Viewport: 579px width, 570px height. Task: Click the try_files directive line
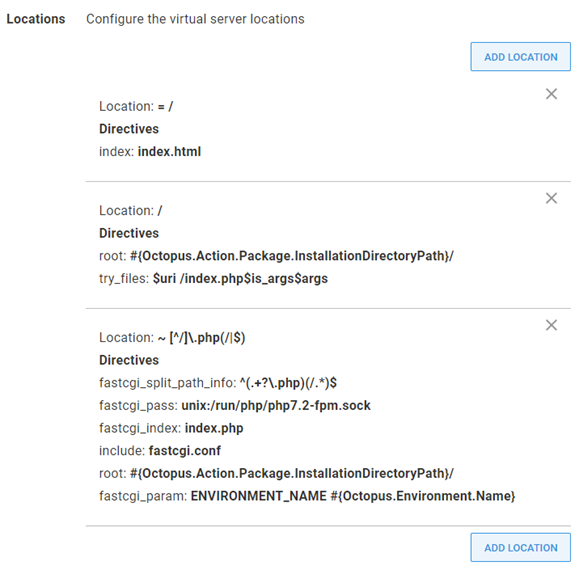213,278
